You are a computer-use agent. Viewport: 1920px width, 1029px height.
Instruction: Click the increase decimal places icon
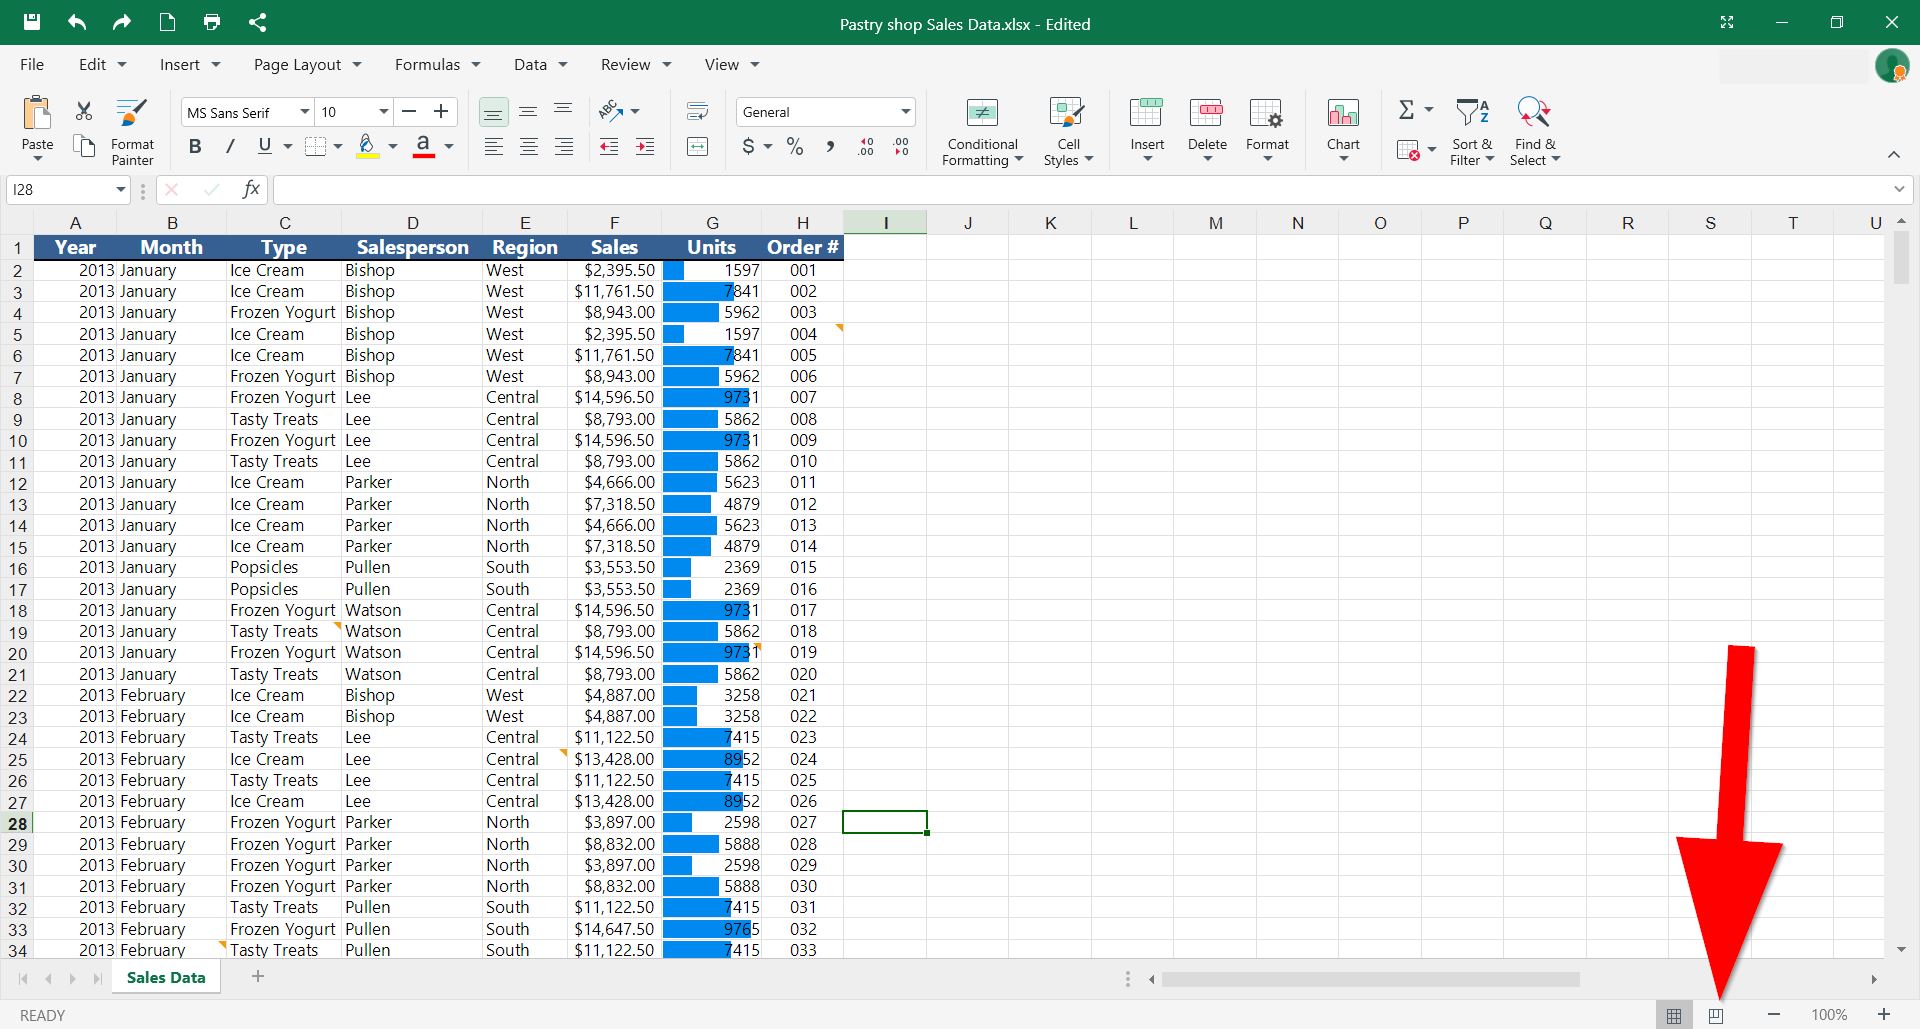click(864, 146)
